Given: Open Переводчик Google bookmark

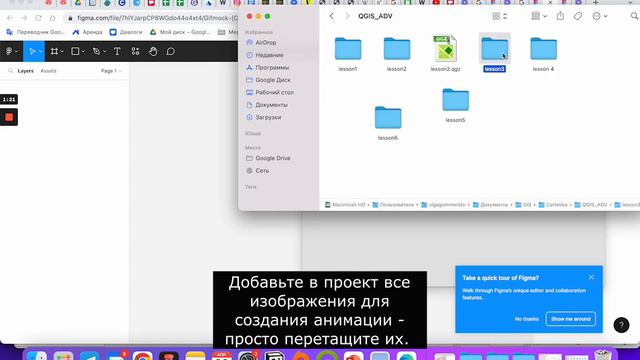Looking at the screenshot, I should (x=36, y=32).
